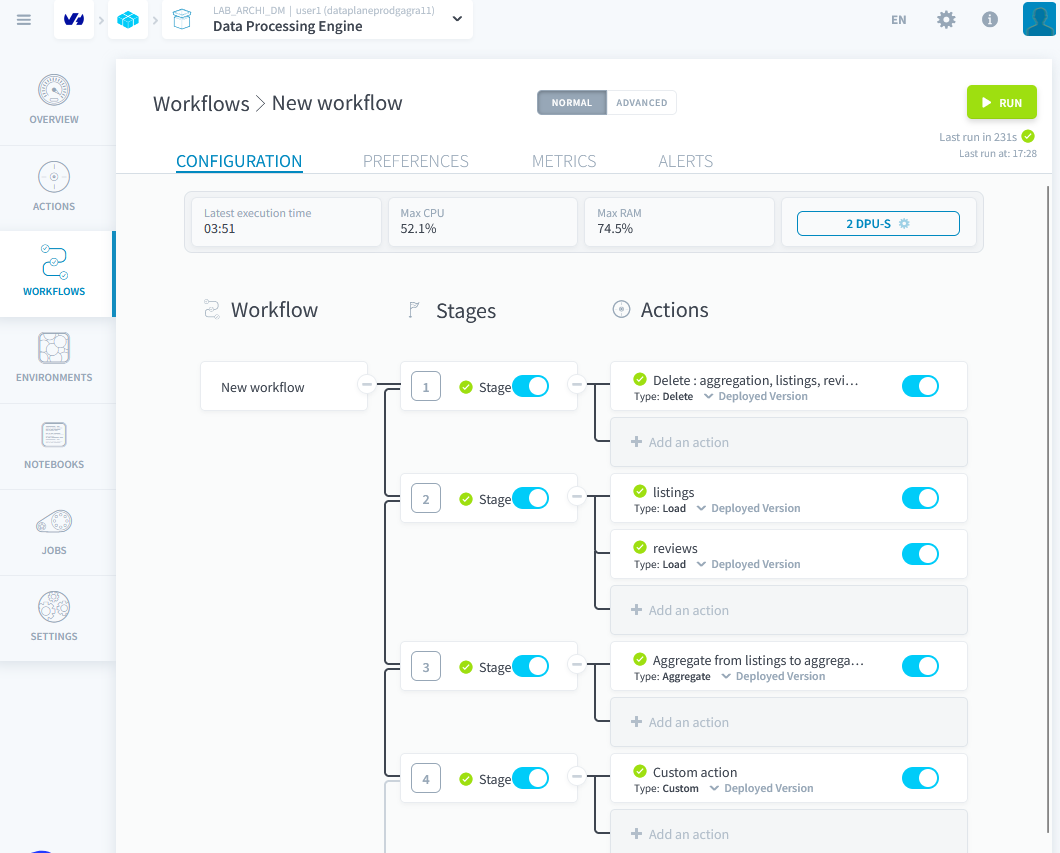Switch to Advanced mode
Screen dimensions: 1060x853
[641, 103]
